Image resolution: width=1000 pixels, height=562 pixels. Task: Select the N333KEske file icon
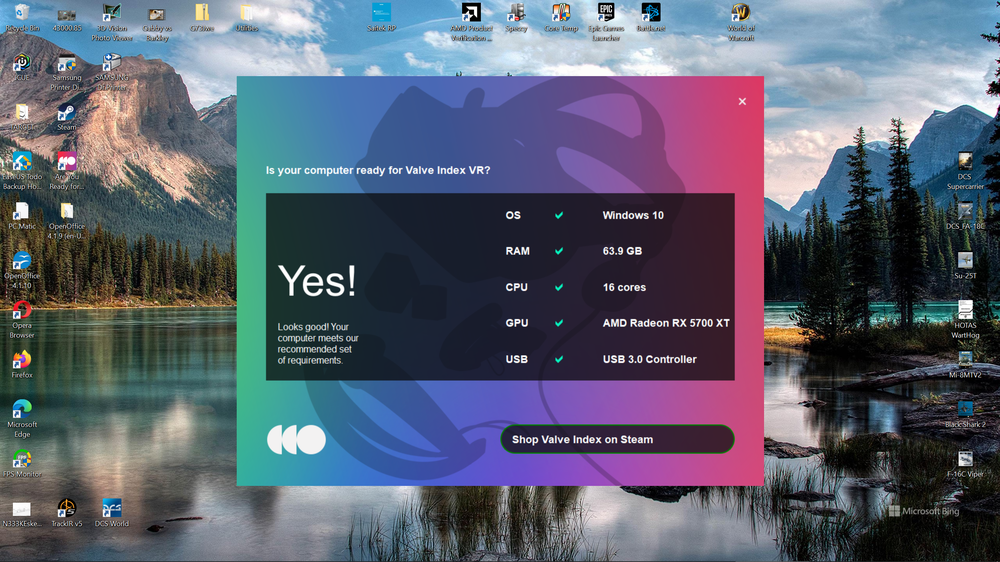pyautogui.click(x=22, y=513)
